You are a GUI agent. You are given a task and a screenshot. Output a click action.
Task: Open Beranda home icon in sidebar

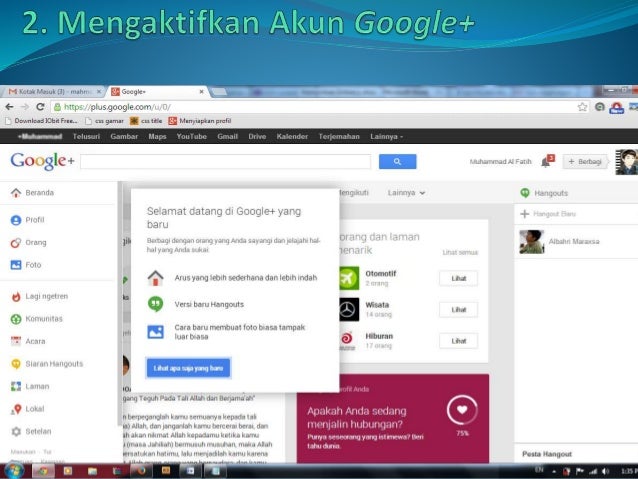click(x=16, y=192)
